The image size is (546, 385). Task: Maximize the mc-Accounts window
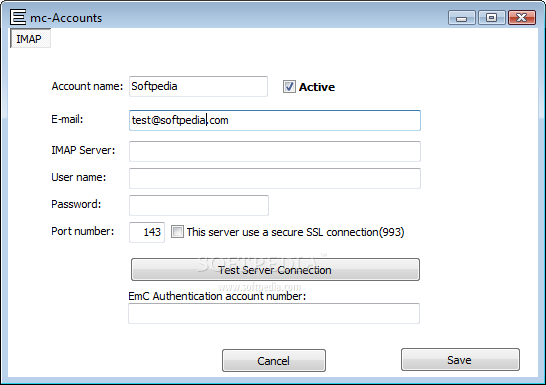click(491, 17)
